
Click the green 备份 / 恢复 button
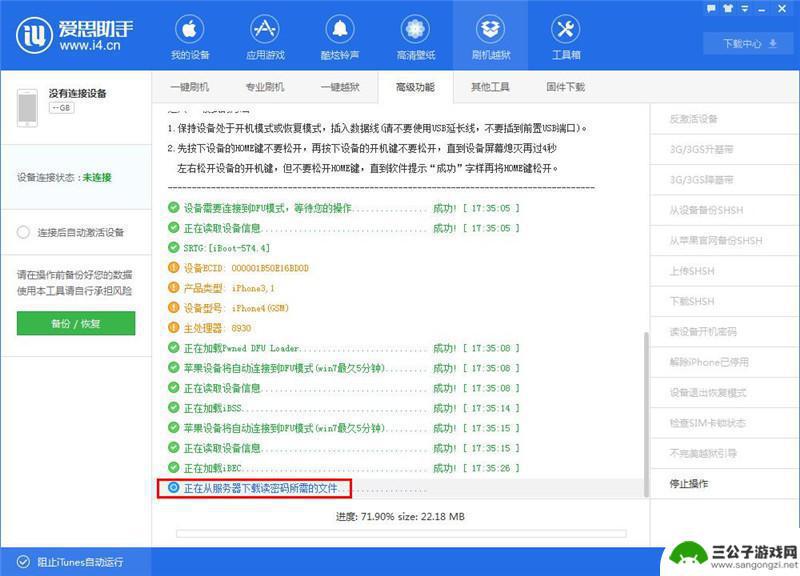[76, 323]
